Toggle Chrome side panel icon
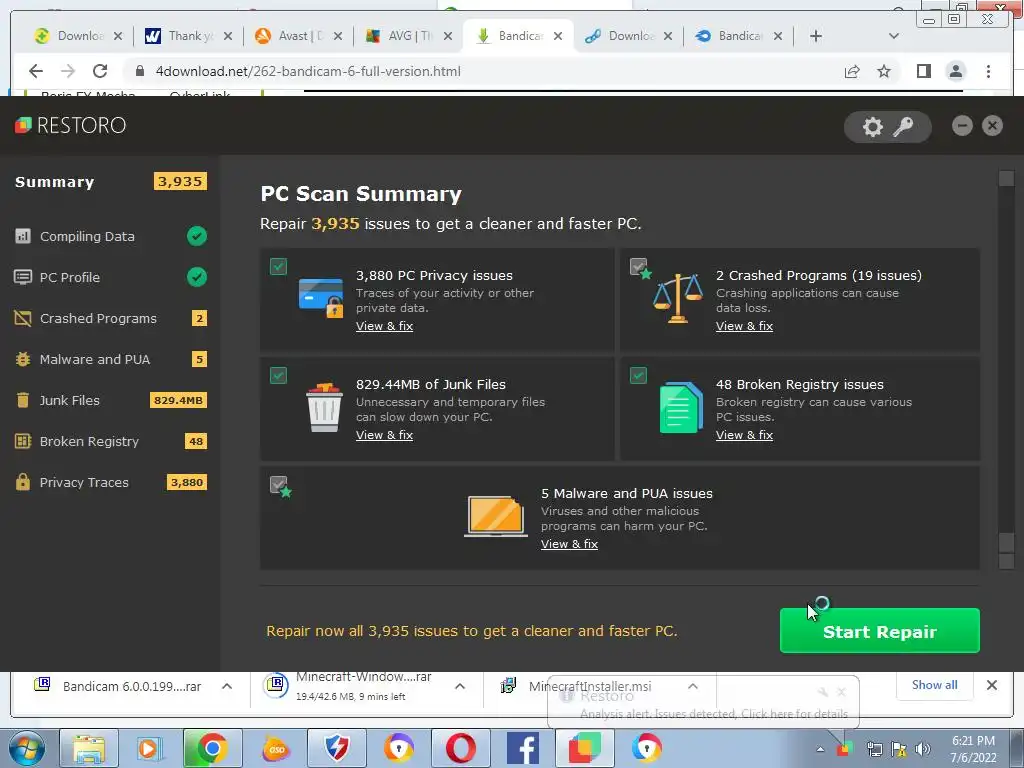Image resolution: width=1024 pixels, height=768 pixels. pyautogui.click(x=923, y=71)
